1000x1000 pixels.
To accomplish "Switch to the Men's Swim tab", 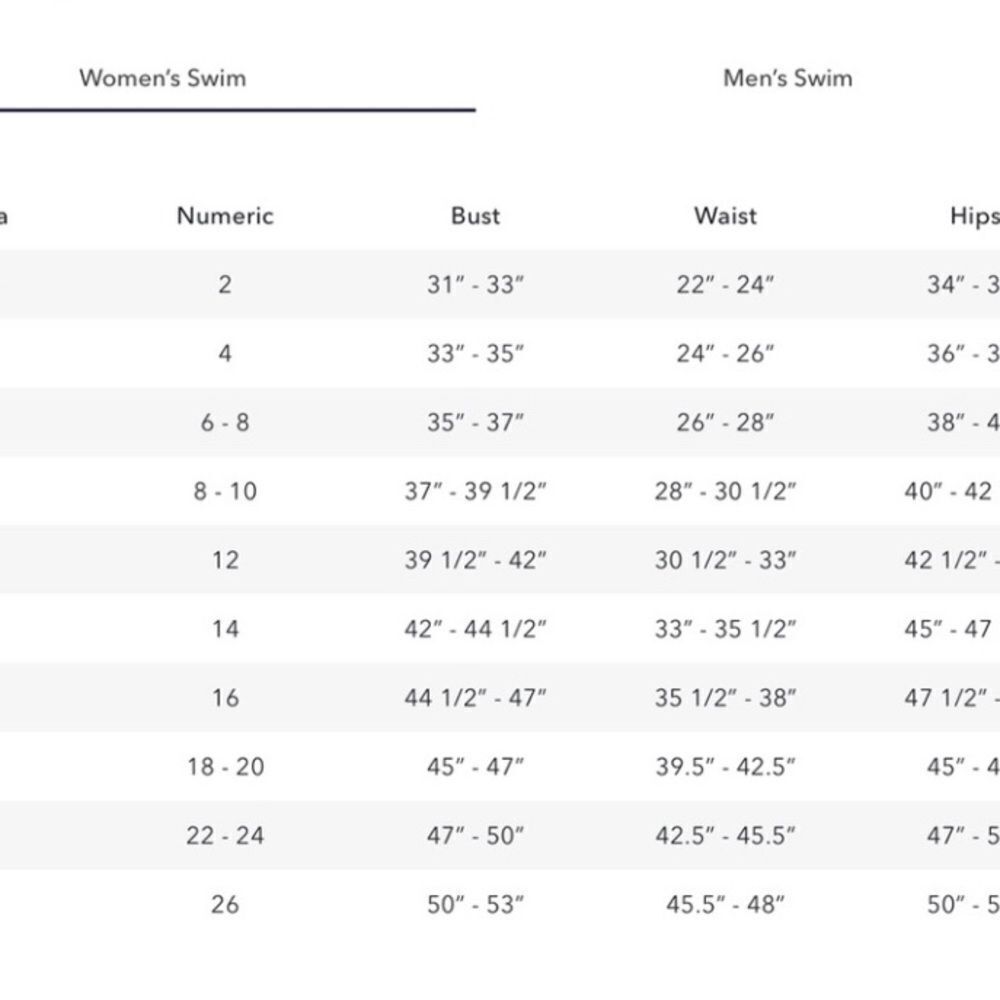I will [788, 78].
